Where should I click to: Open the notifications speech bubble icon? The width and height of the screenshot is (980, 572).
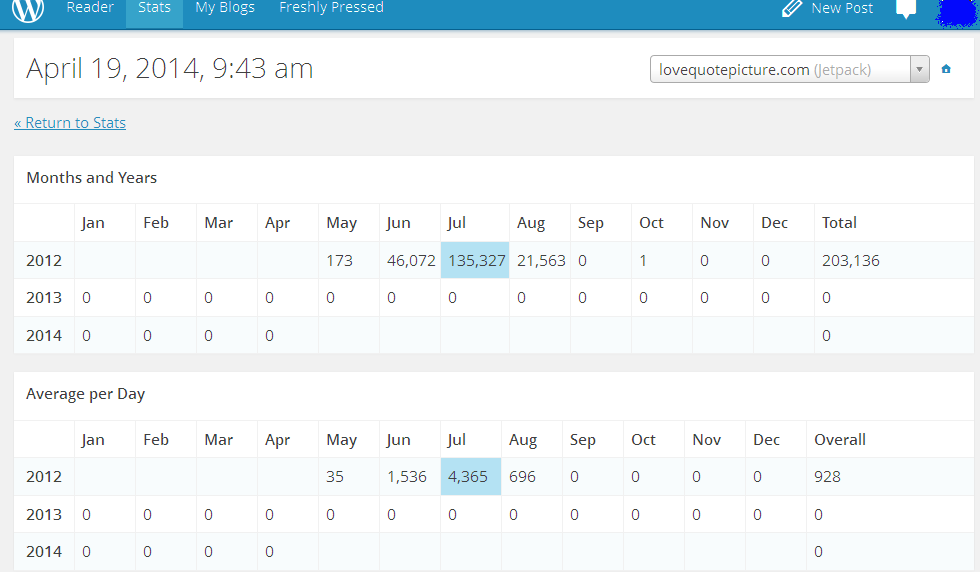(x=906, y=9)
